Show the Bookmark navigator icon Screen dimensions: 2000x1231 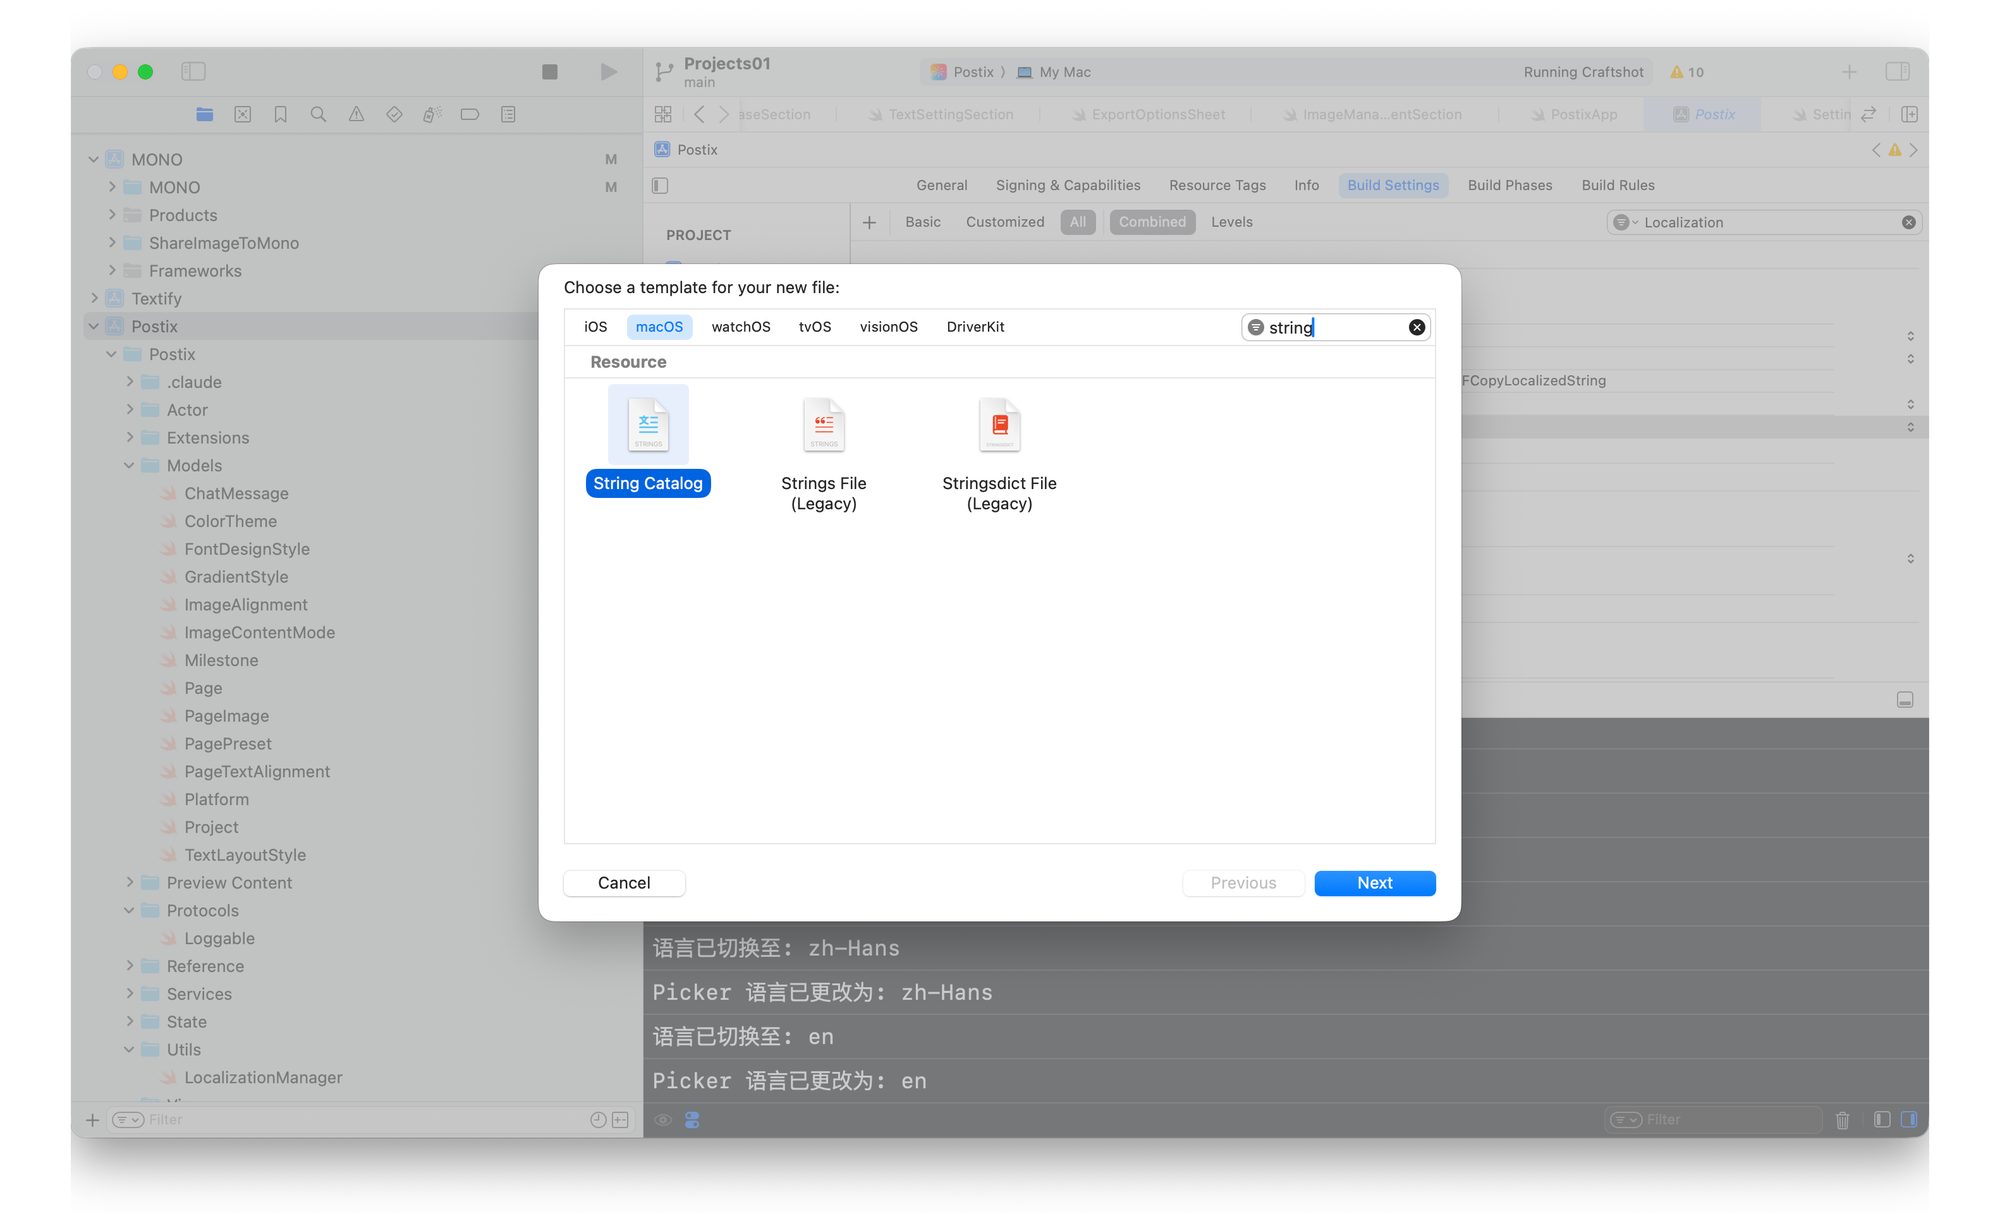tap(281, 115)
